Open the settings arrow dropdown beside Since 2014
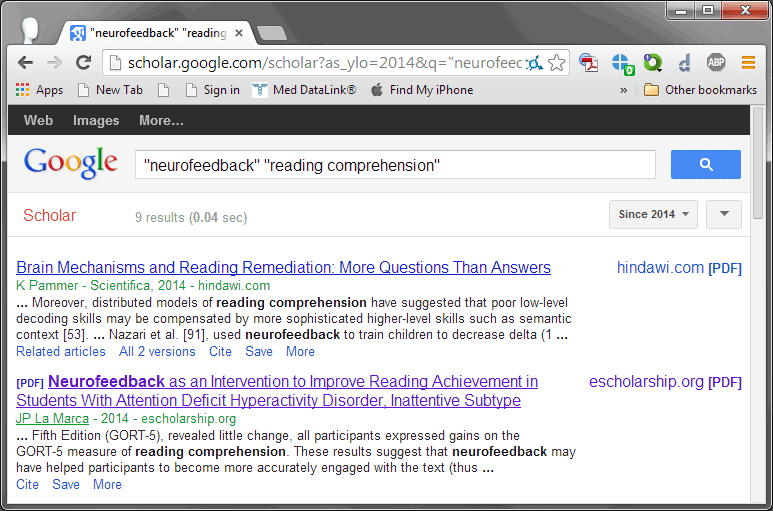The height and width of the screenshot is (511, 773). (724, 214)
